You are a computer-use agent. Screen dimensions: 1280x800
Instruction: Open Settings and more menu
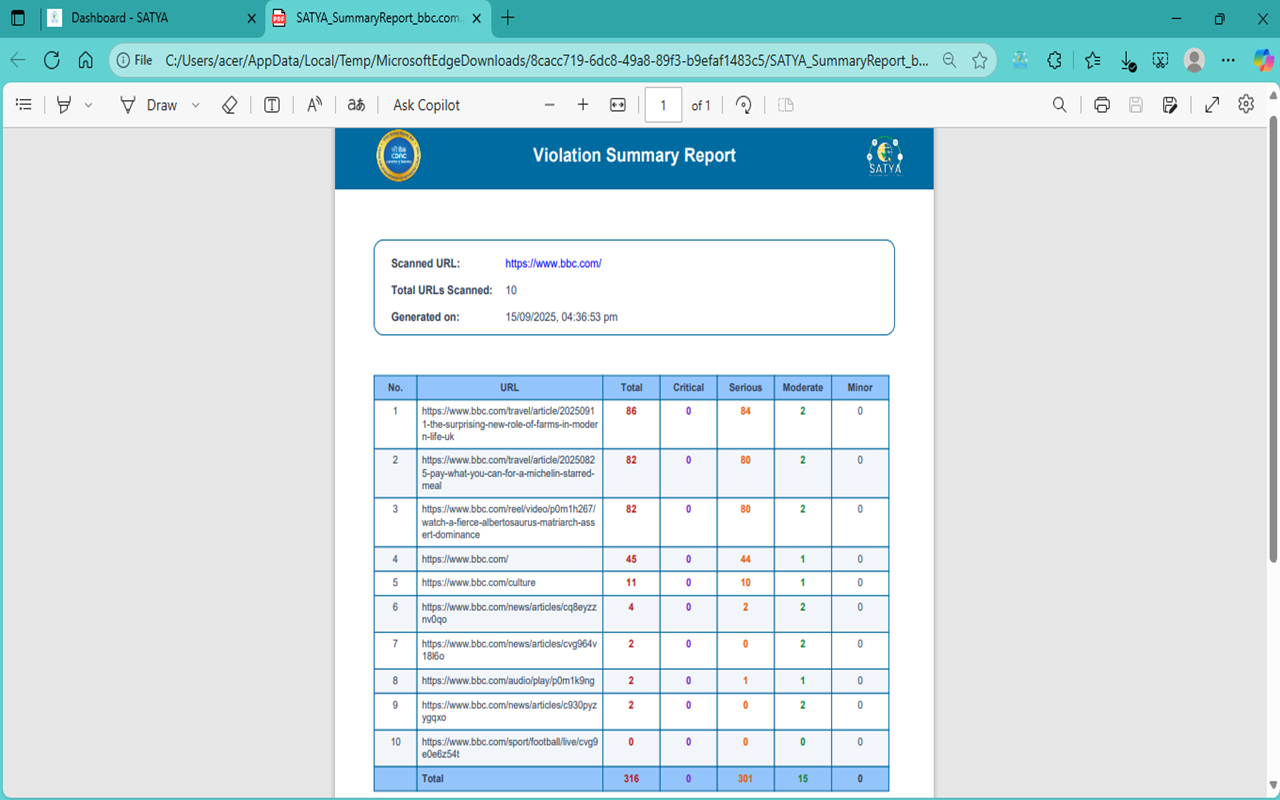tap(1228, 60)
